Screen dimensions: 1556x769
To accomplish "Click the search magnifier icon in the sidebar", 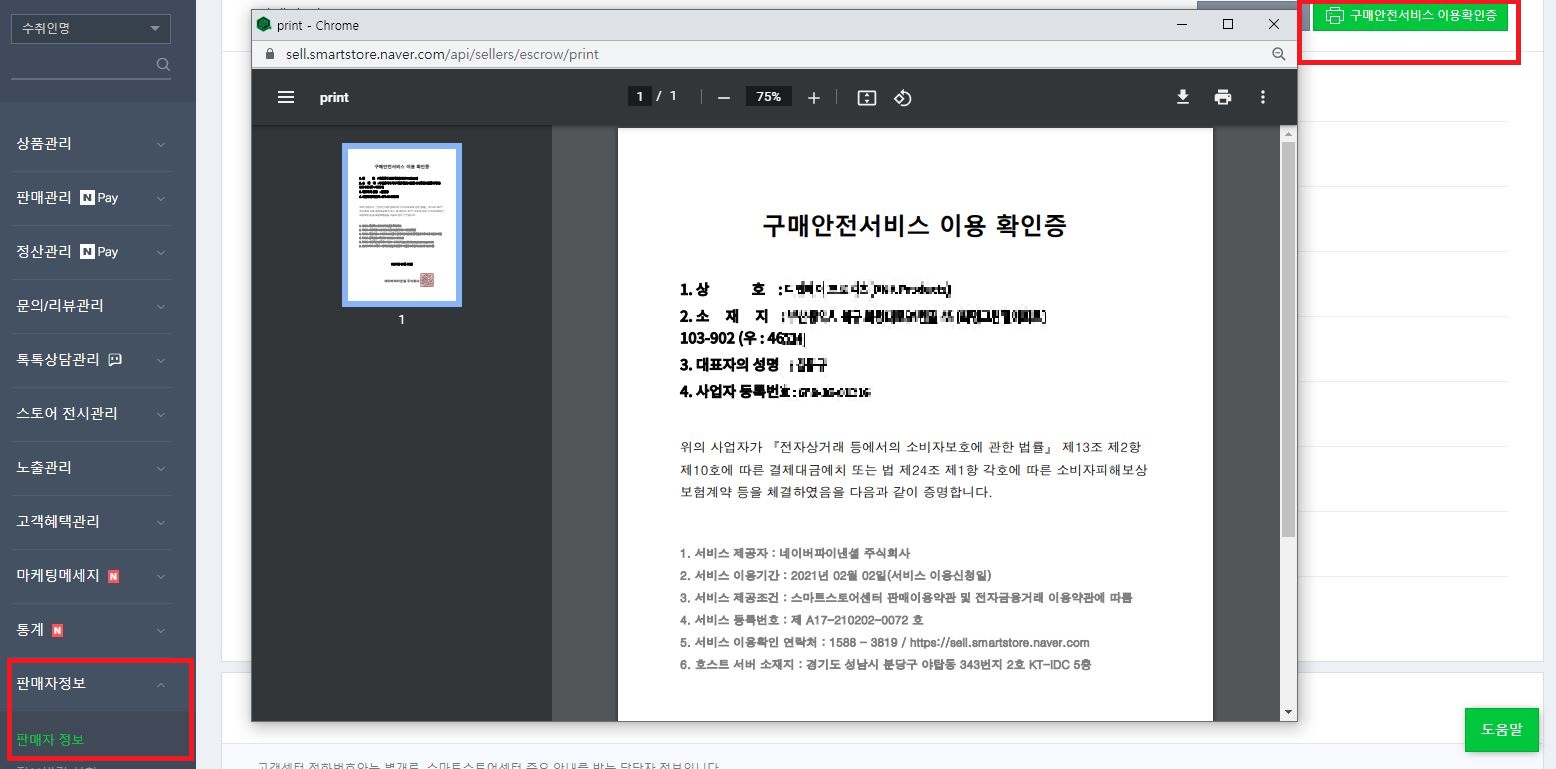I will pyautogui.click(x=163, y=65).
